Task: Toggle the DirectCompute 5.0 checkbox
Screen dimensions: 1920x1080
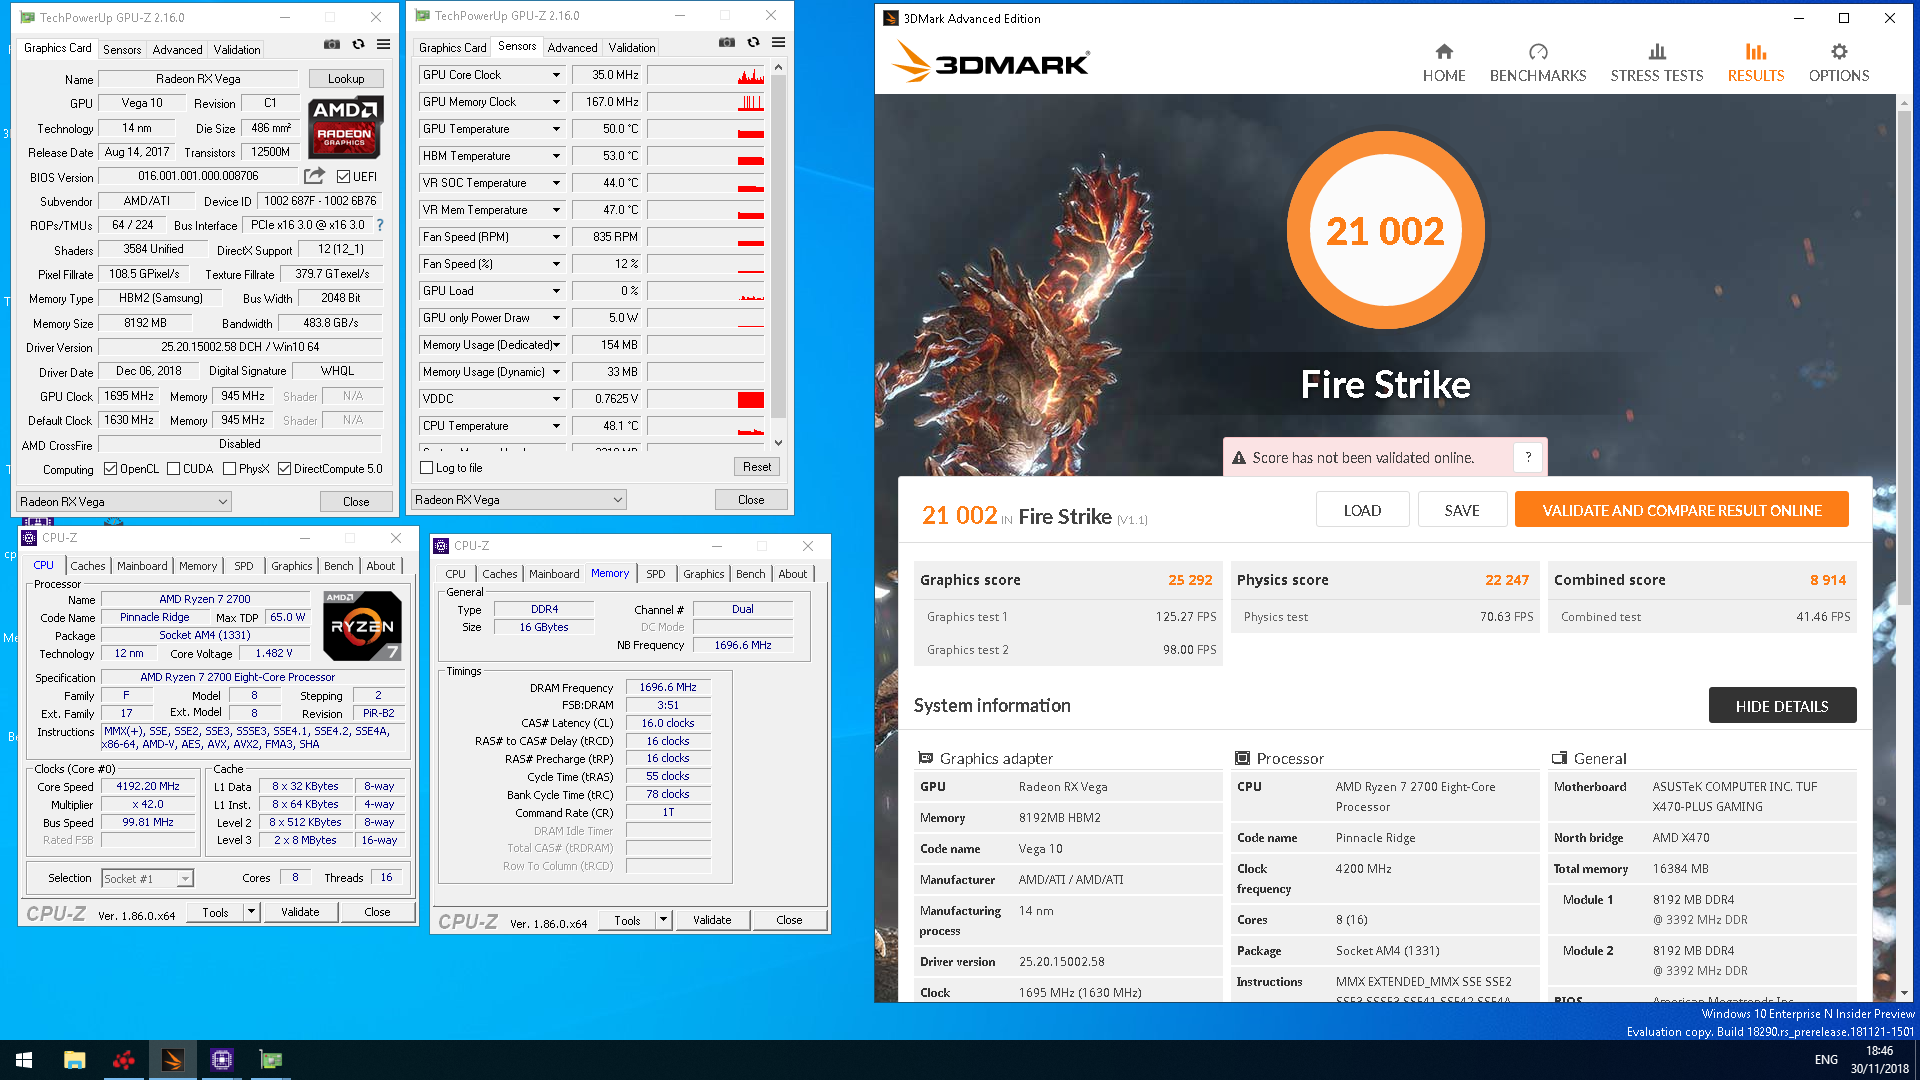Action: (285, 469)
